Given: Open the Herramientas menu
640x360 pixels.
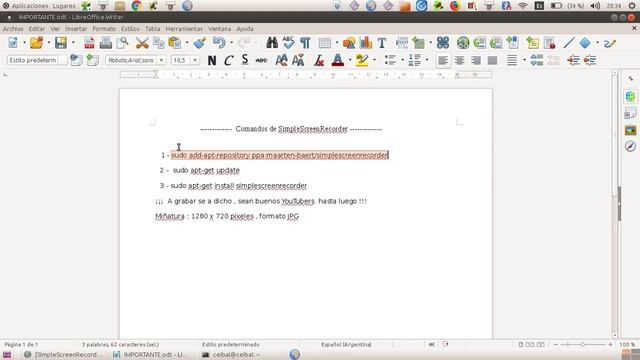Looking at the screenshot, I should pyautogui.click(x=184, y=29).
